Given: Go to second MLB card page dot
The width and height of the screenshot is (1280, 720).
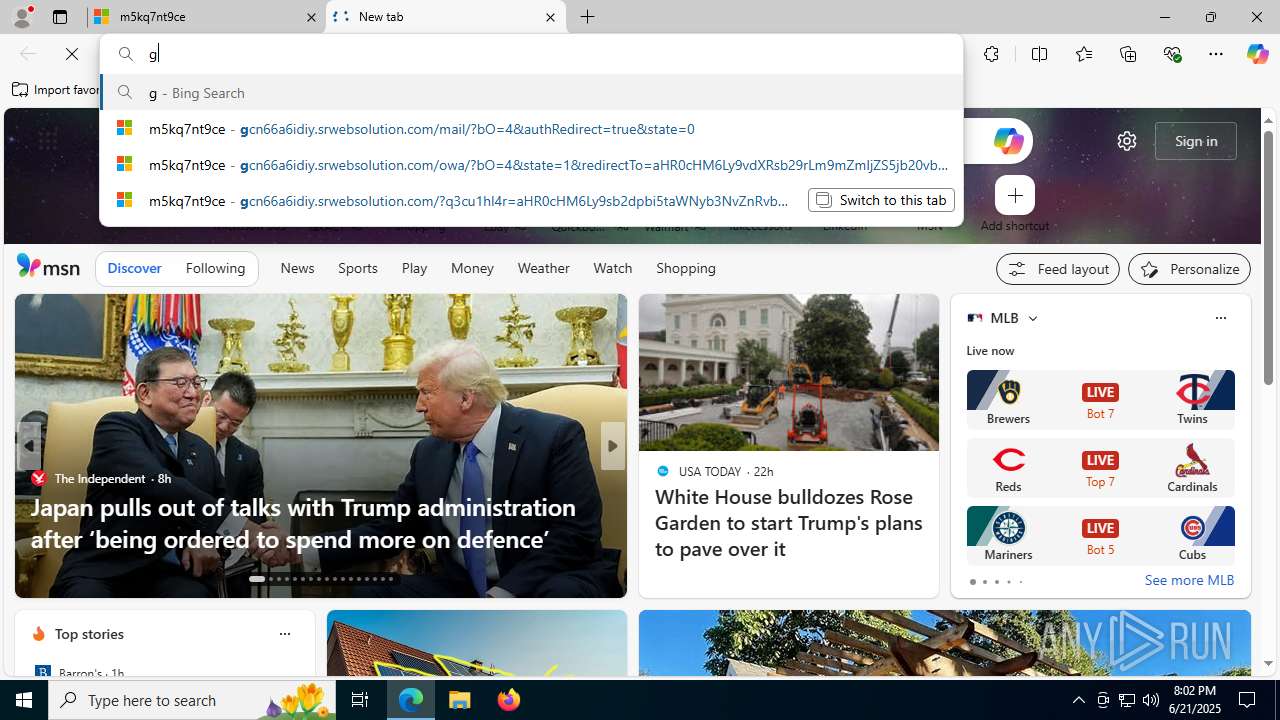Looking at the screenshot, I should [x=984, y=582].
